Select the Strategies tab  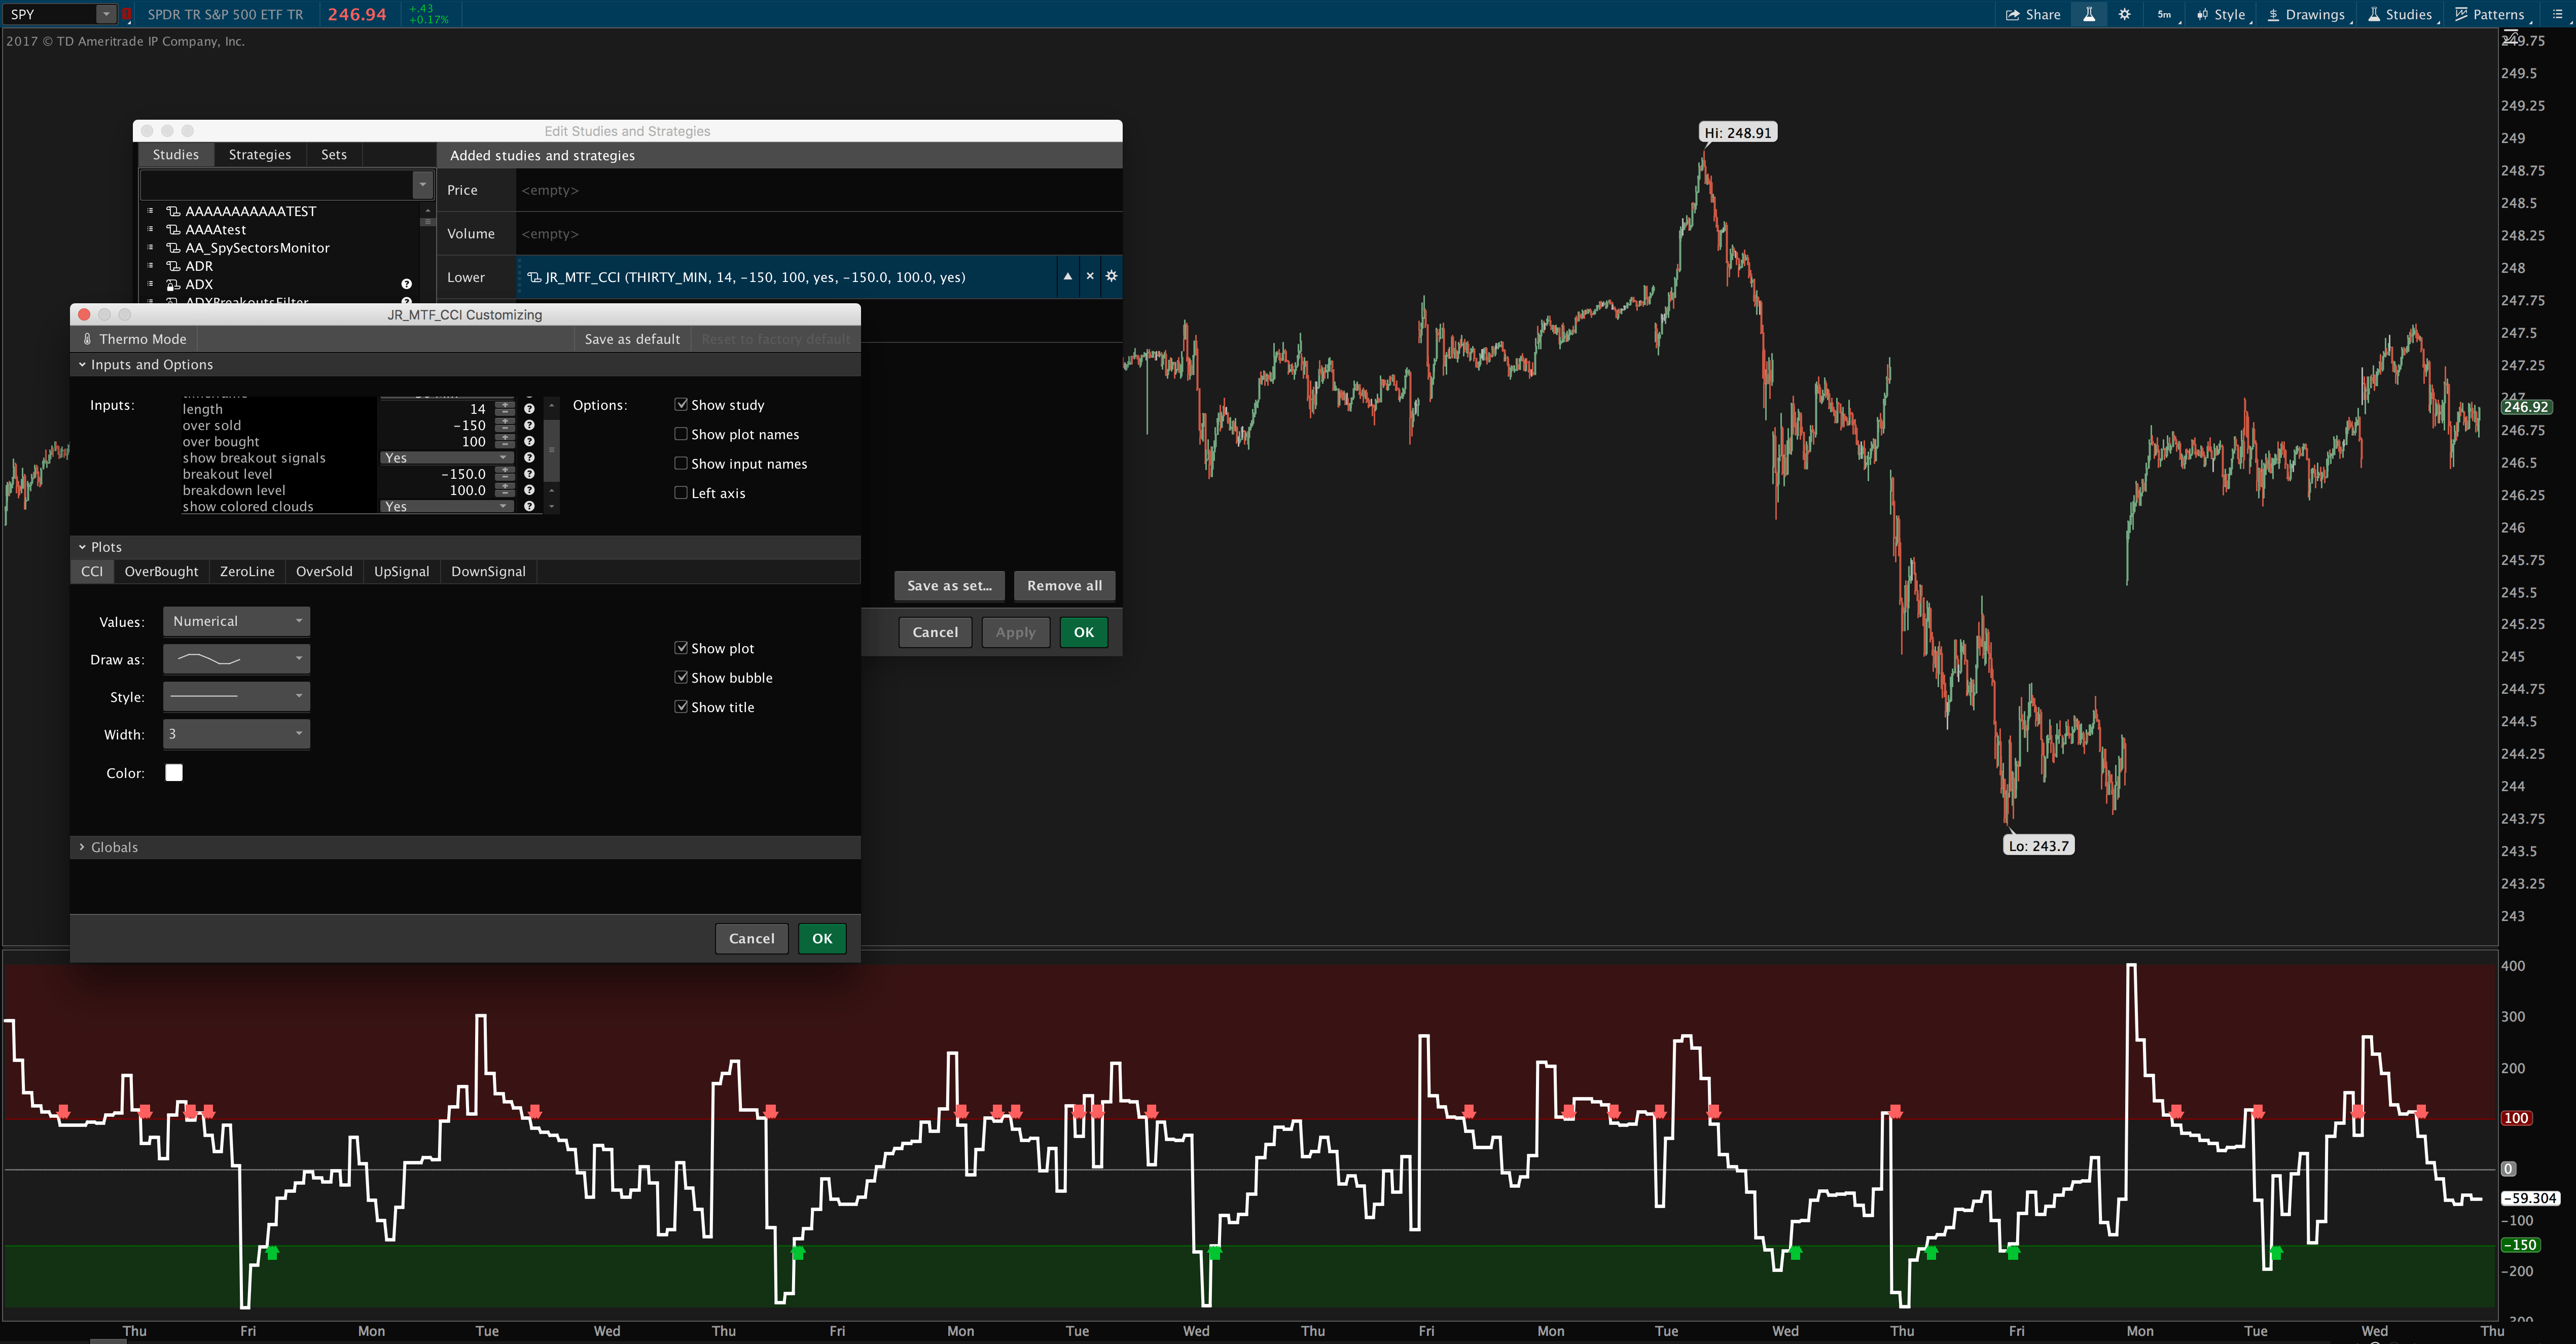coord(259,155)
